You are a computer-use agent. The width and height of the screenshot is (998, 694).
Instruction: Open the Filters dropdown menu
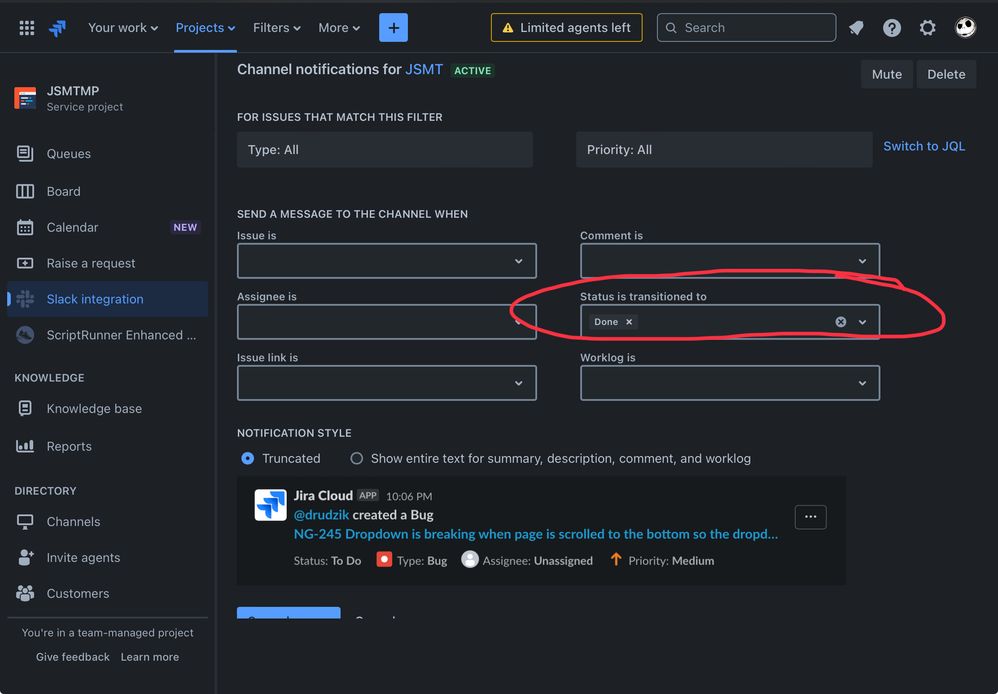click(x=276, y=27)
